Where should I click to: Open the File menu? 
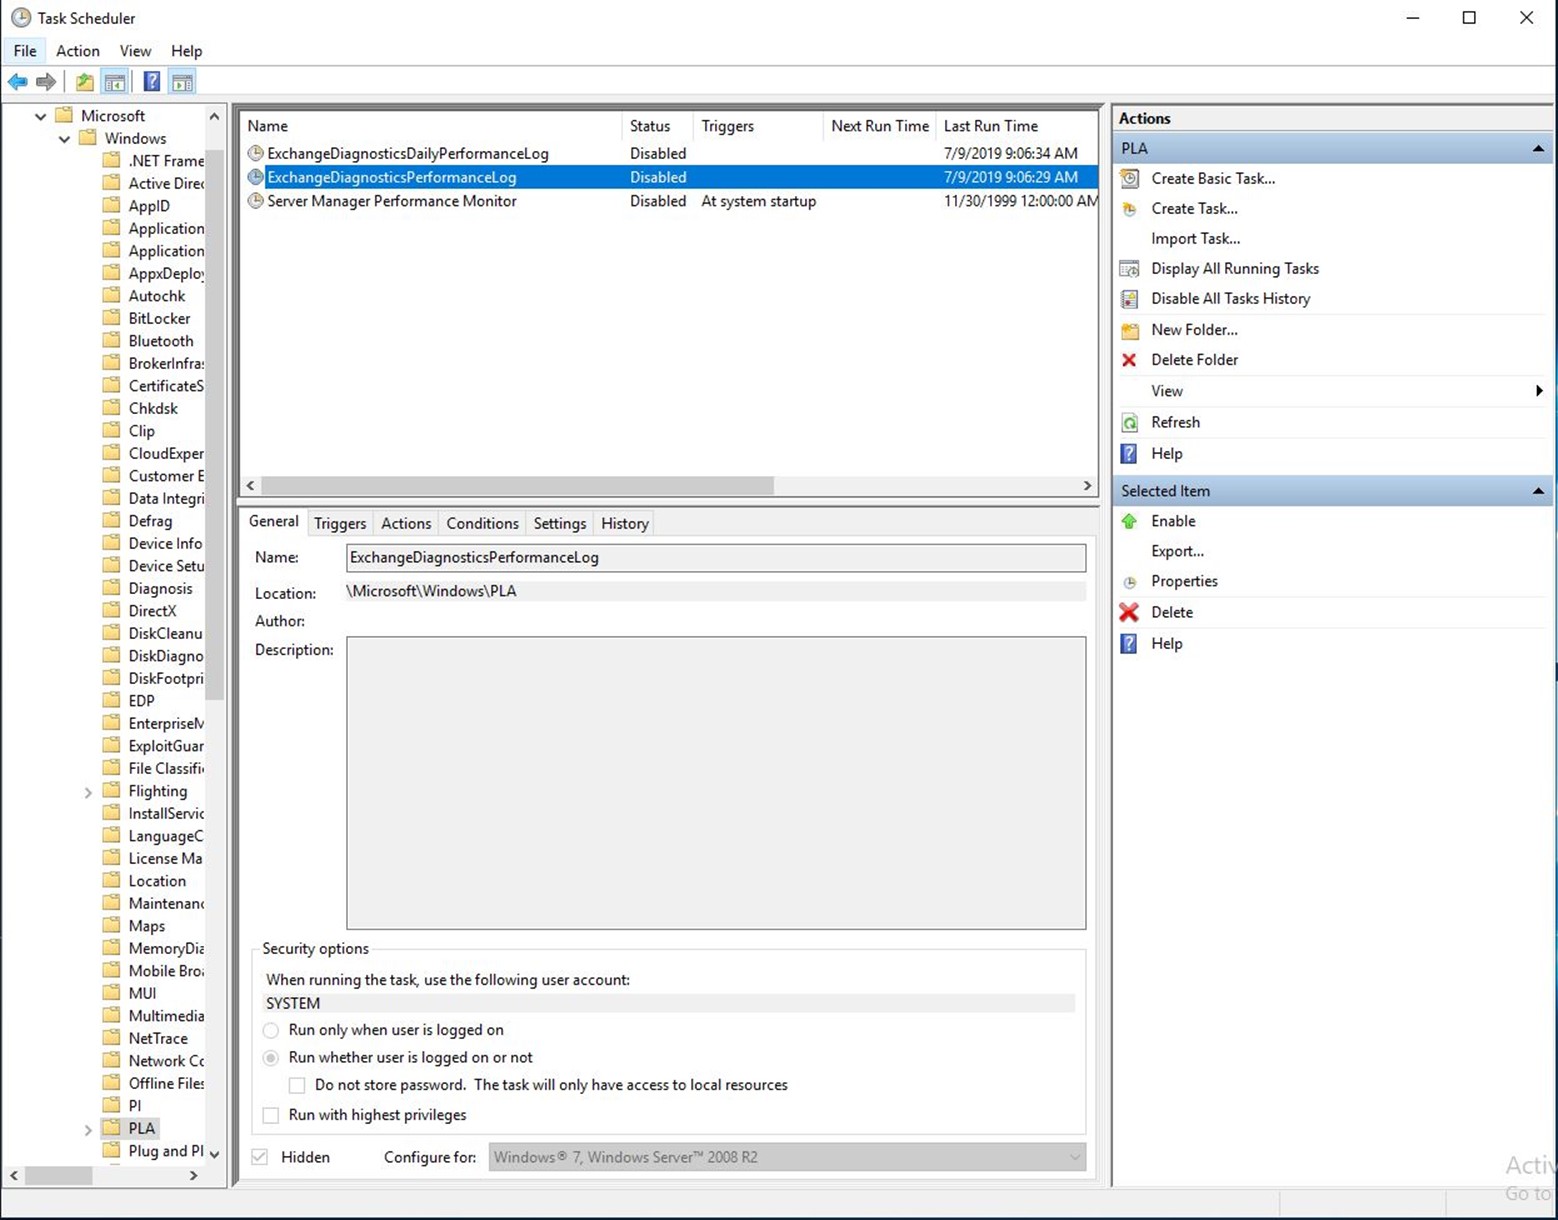pos(25,51)
